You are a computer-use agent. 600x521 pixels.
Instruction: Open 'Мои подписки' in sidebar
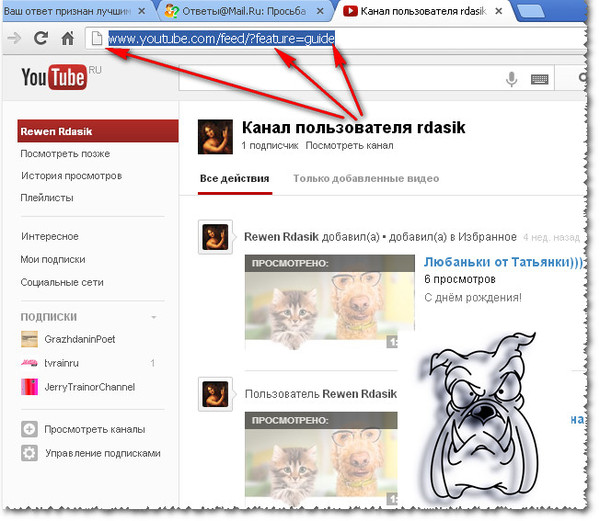(53, 259)
